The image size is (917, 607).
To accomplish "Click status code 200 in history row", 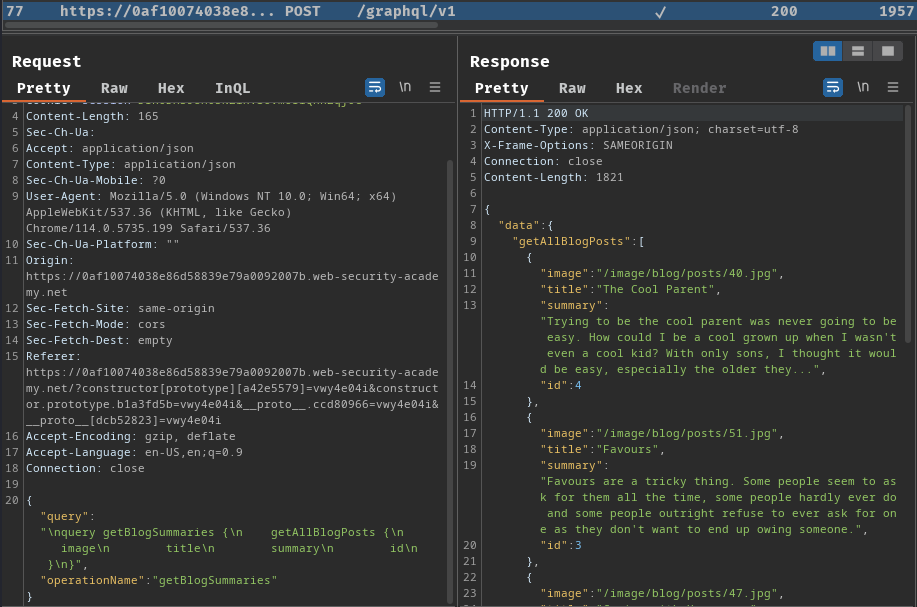I will [784, 11].
